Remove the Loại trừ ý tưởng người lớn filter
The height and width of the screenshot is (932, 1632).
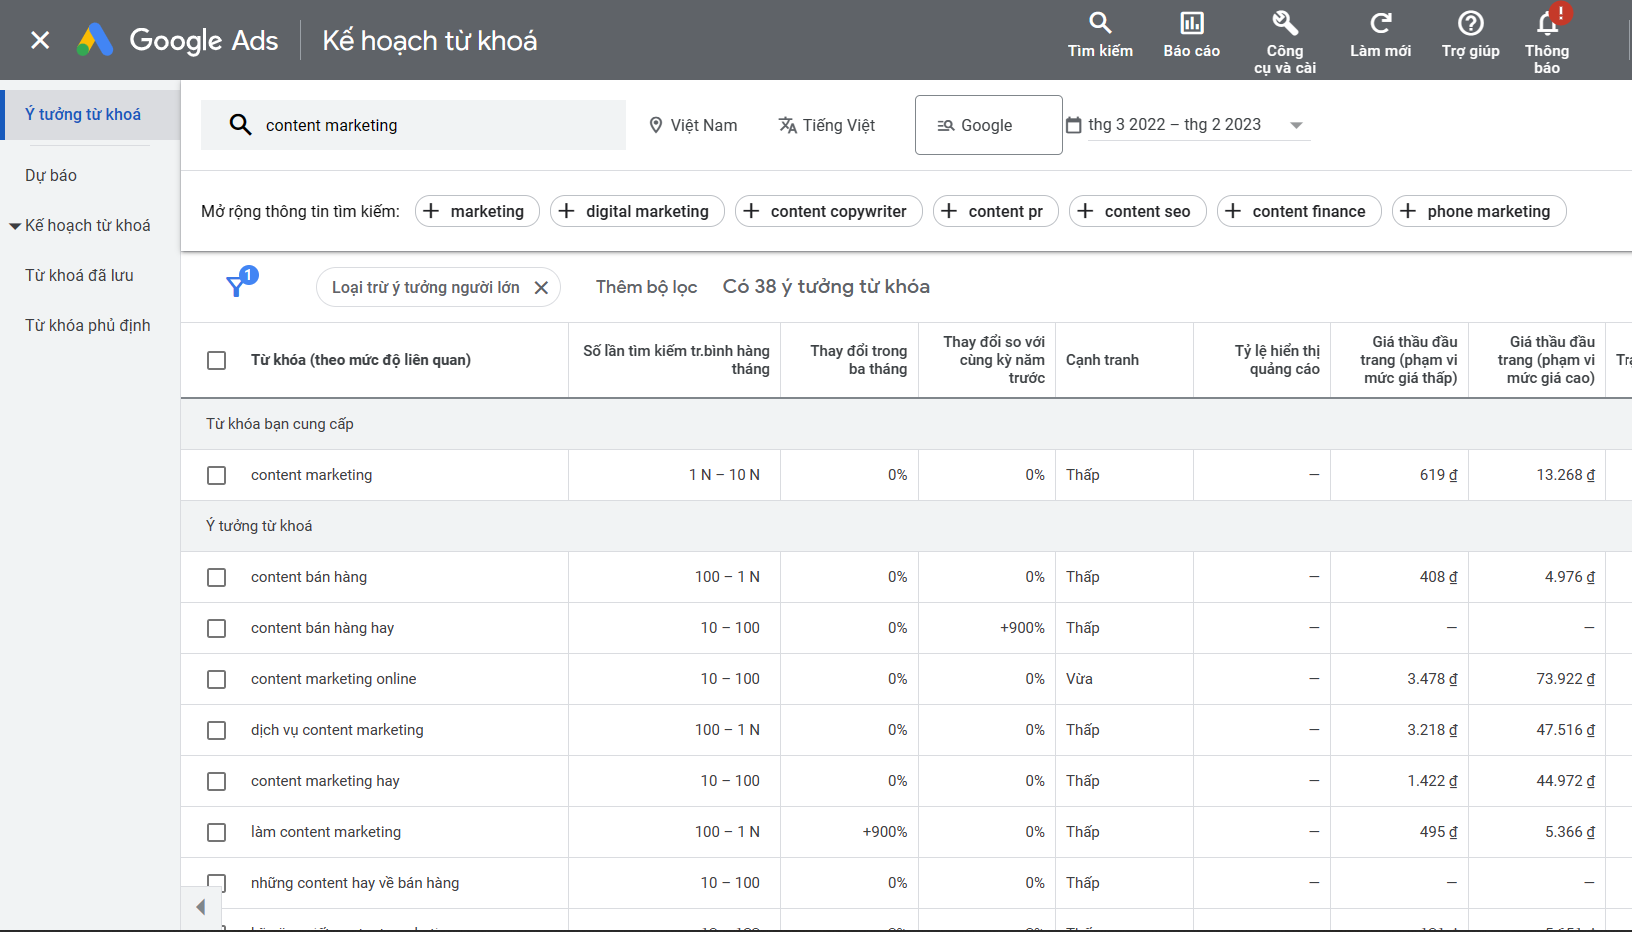pyautogui.click(x=541, y=288)
